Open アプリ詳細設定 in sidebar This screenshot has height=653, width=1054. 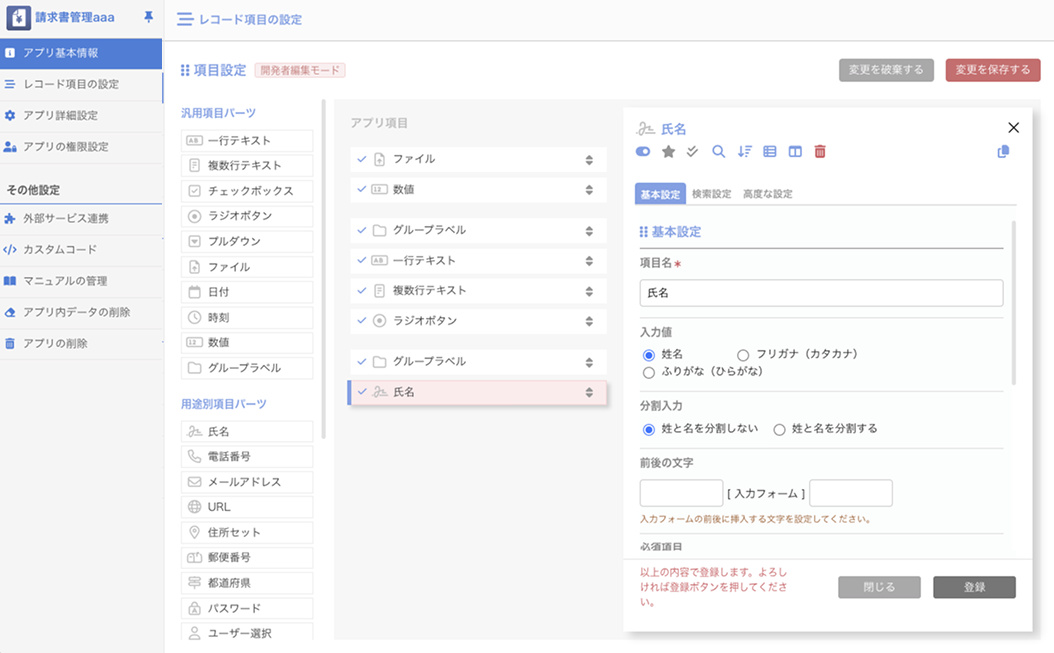click(81, 115)
